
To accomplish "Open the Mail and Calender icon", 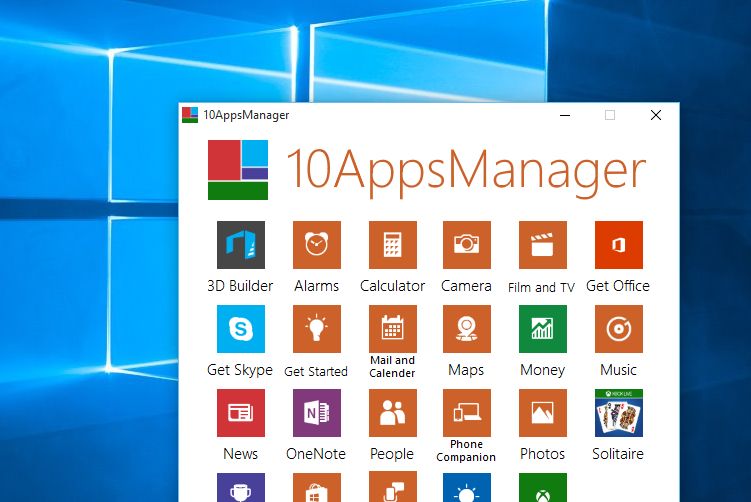I will [x=393, y=329].
